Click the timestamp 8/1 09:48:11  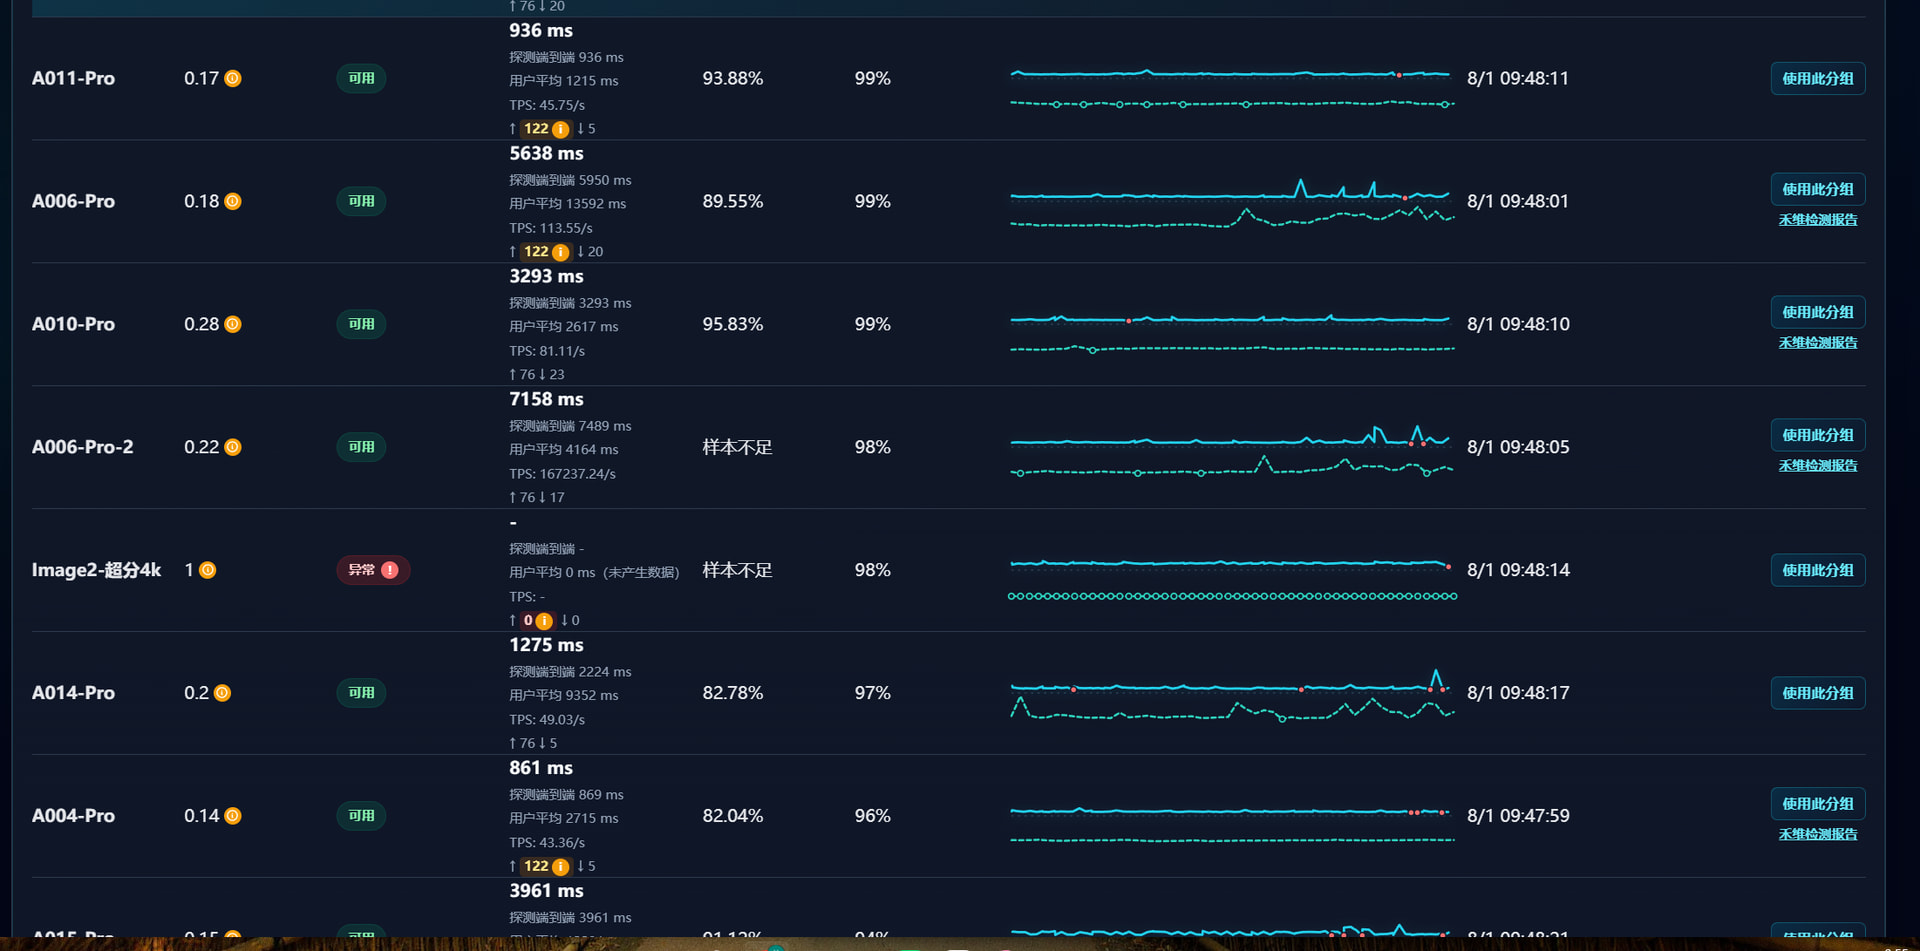tap(1518, 78)
